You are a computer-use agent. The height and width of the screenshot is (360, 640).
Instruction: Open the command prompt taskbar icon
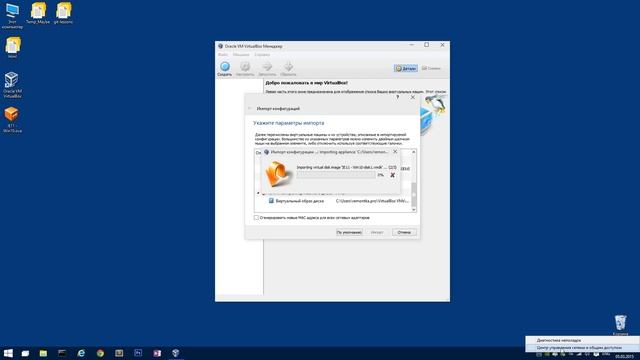[62, 353]
